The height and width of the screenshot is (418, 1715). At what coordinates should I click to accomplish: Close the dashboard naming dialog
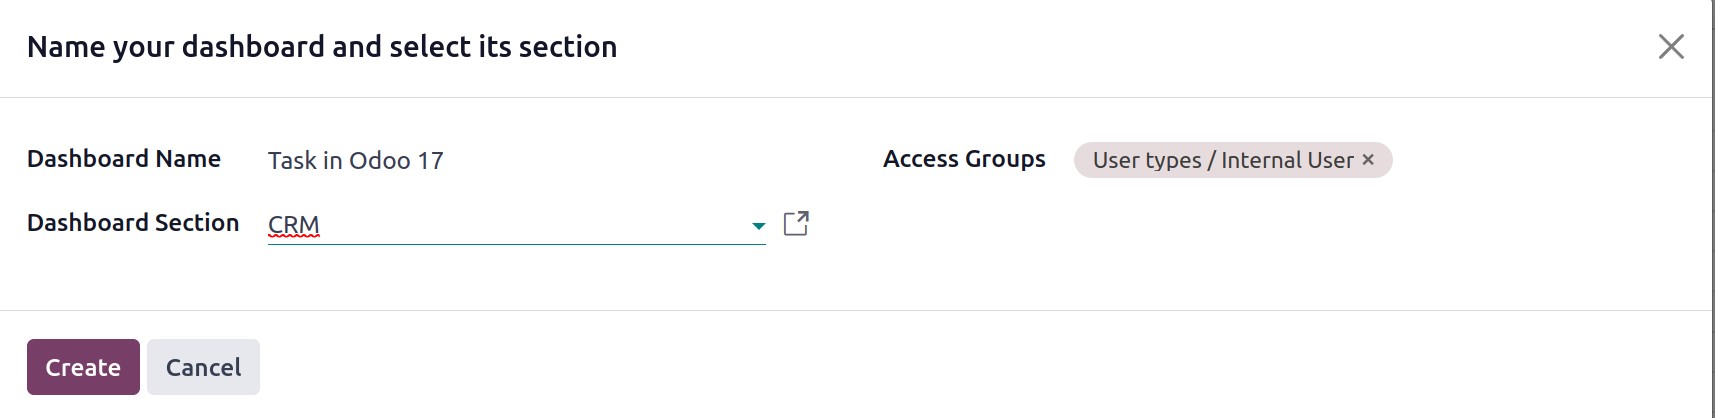click(x=1671, y=47)
